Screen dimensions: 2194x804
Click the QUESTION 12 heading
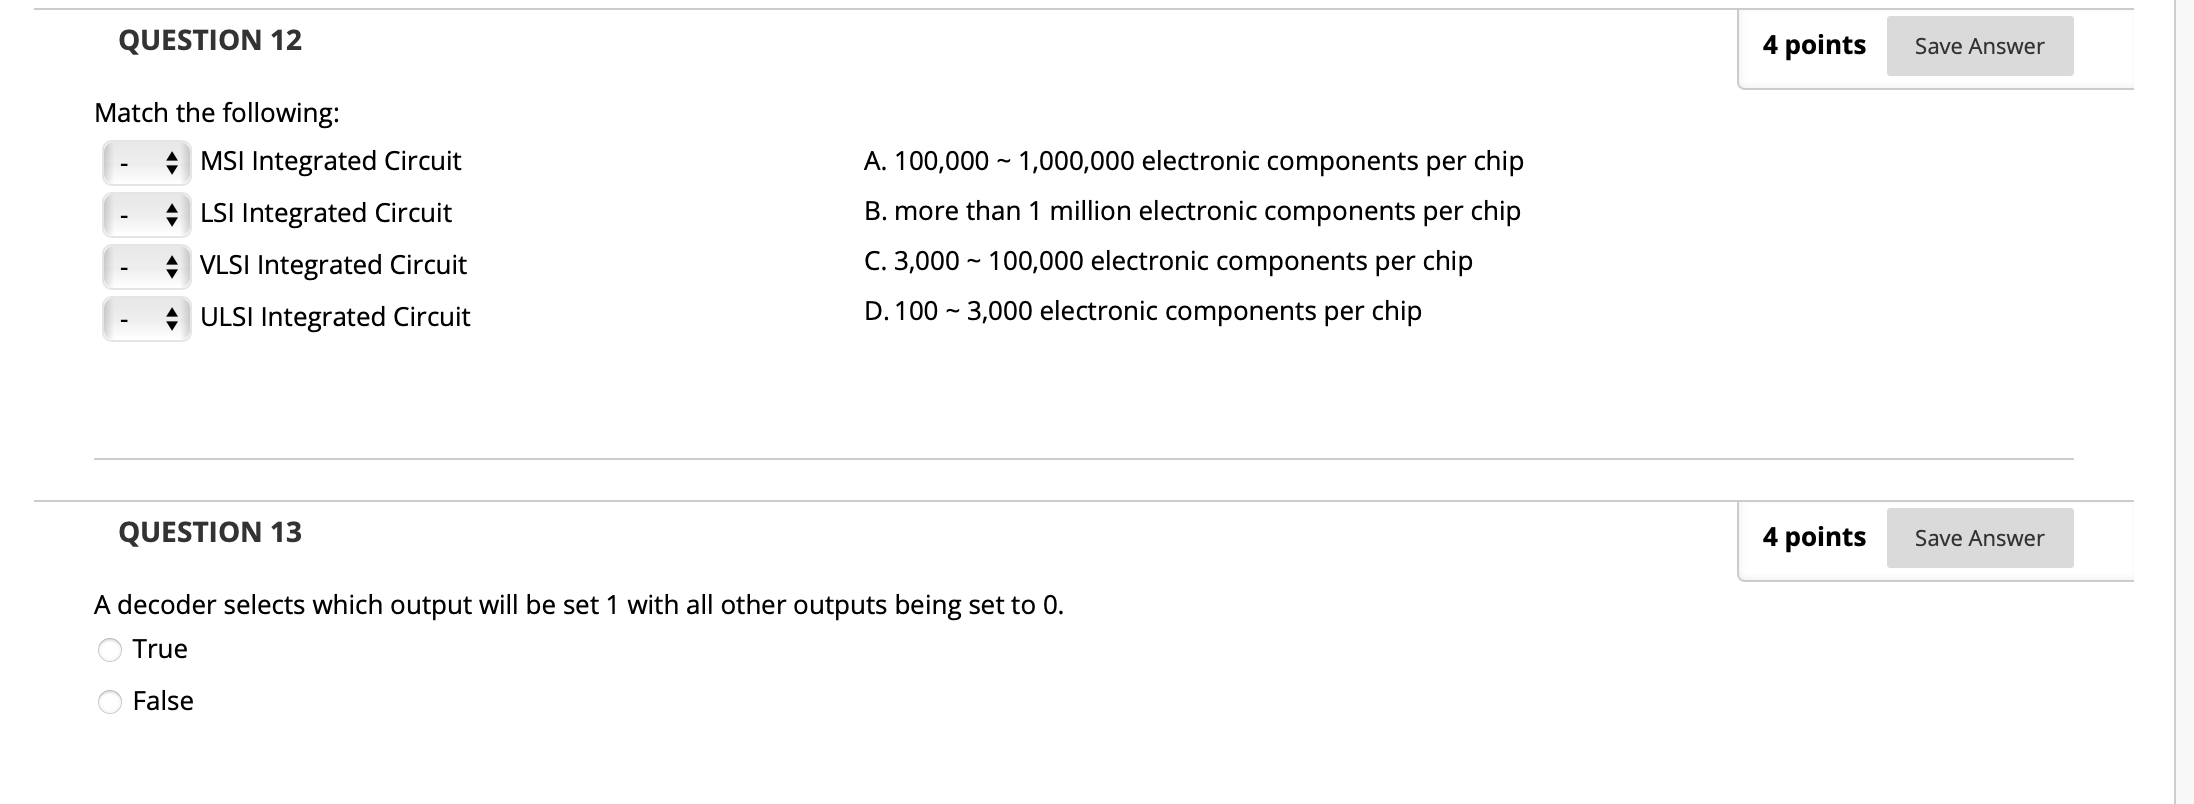click(209, 40)
